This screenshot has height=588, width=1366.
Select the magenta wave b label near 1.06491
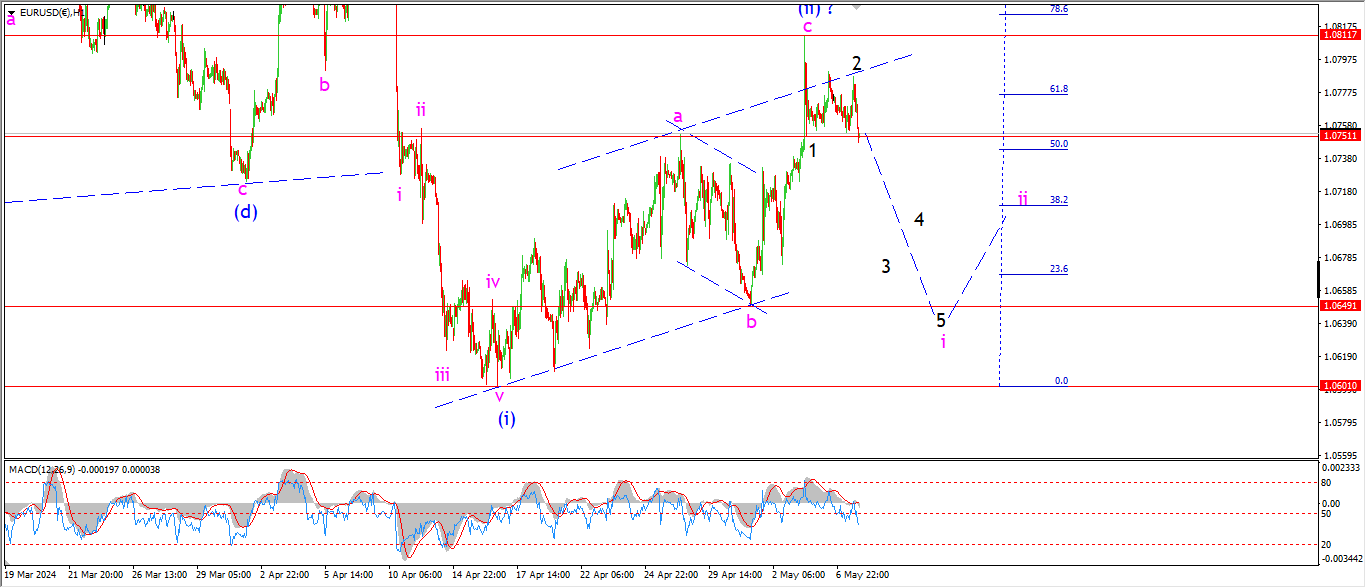click(751, 321)
